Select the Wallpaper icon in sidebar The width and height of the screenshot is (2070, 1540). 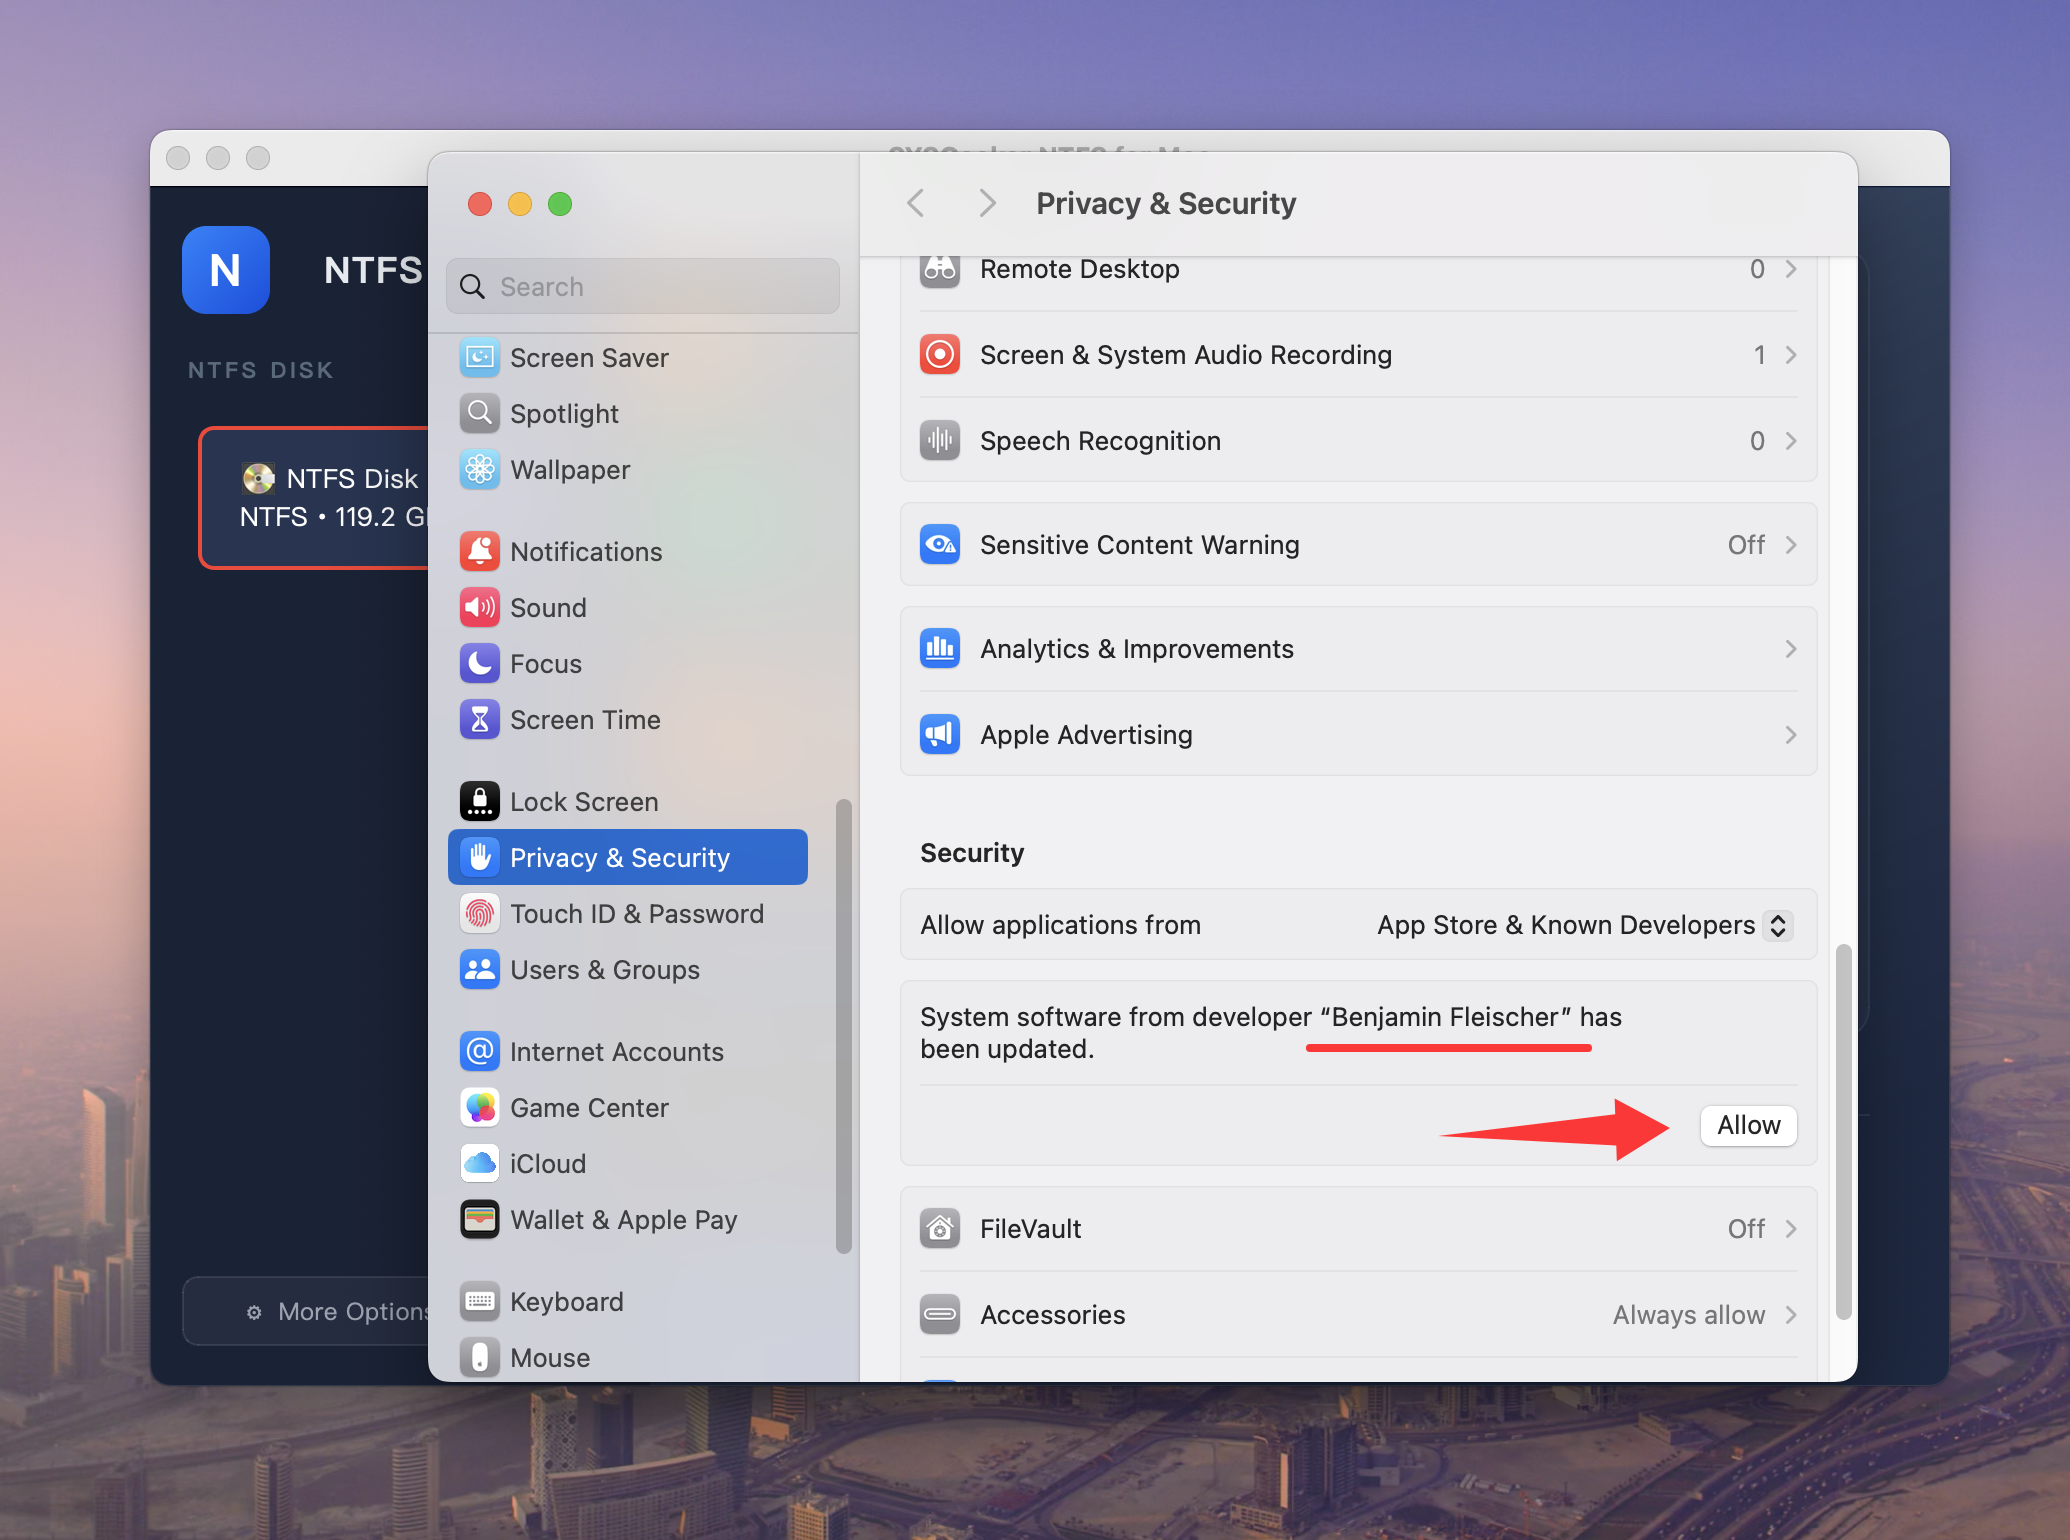pos(480,470)
